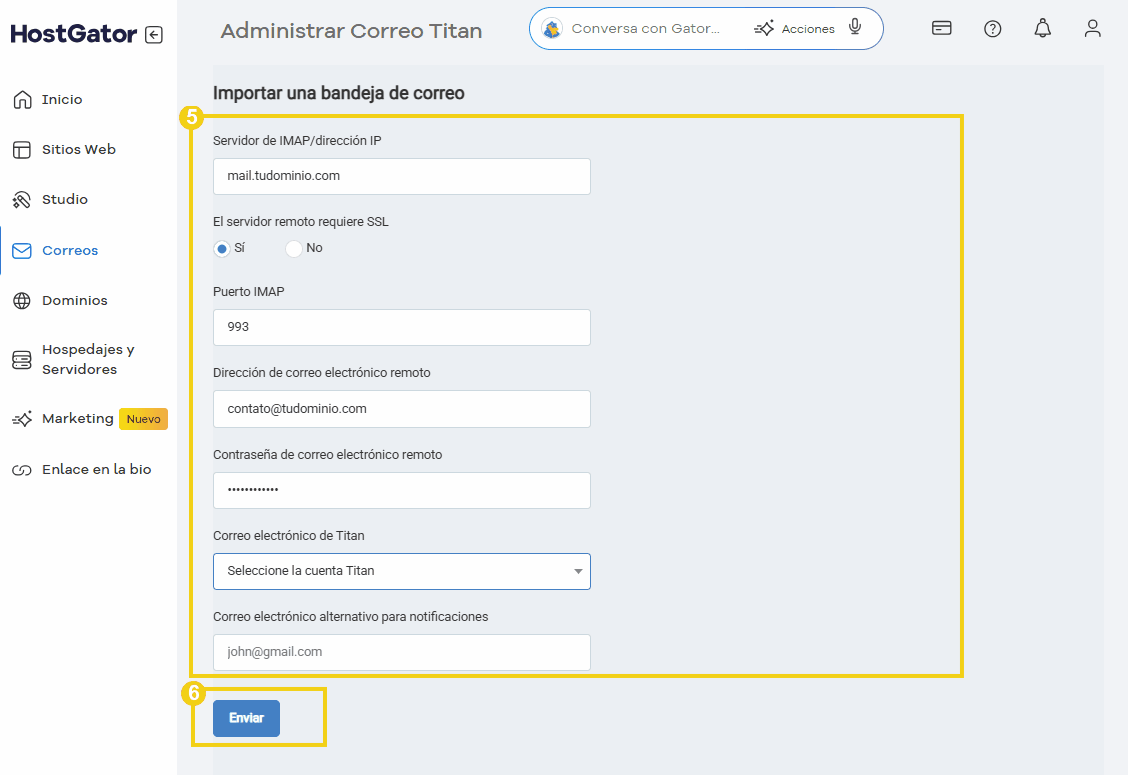The width and height of the screenshot is (1128, 775).
Task: Click the microphone icon in the Gator search bar
Action: pos(855,28)
